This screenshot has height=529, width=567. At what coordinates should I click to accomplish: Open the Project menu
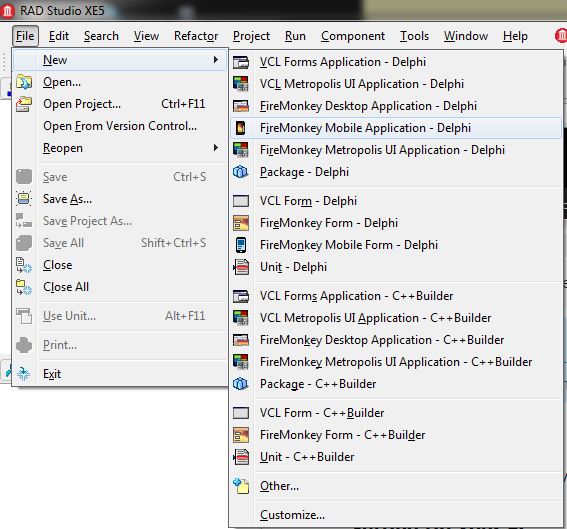coord(251,36)
